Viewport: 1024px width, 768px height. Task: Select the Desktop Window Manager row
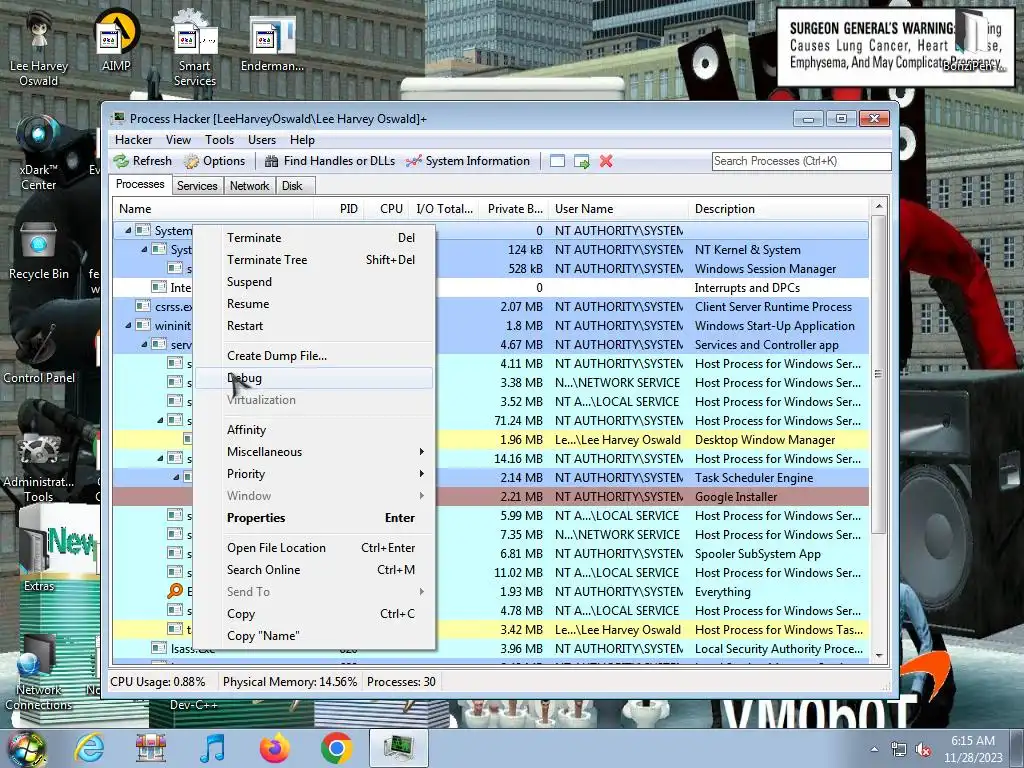pos(490,440)
